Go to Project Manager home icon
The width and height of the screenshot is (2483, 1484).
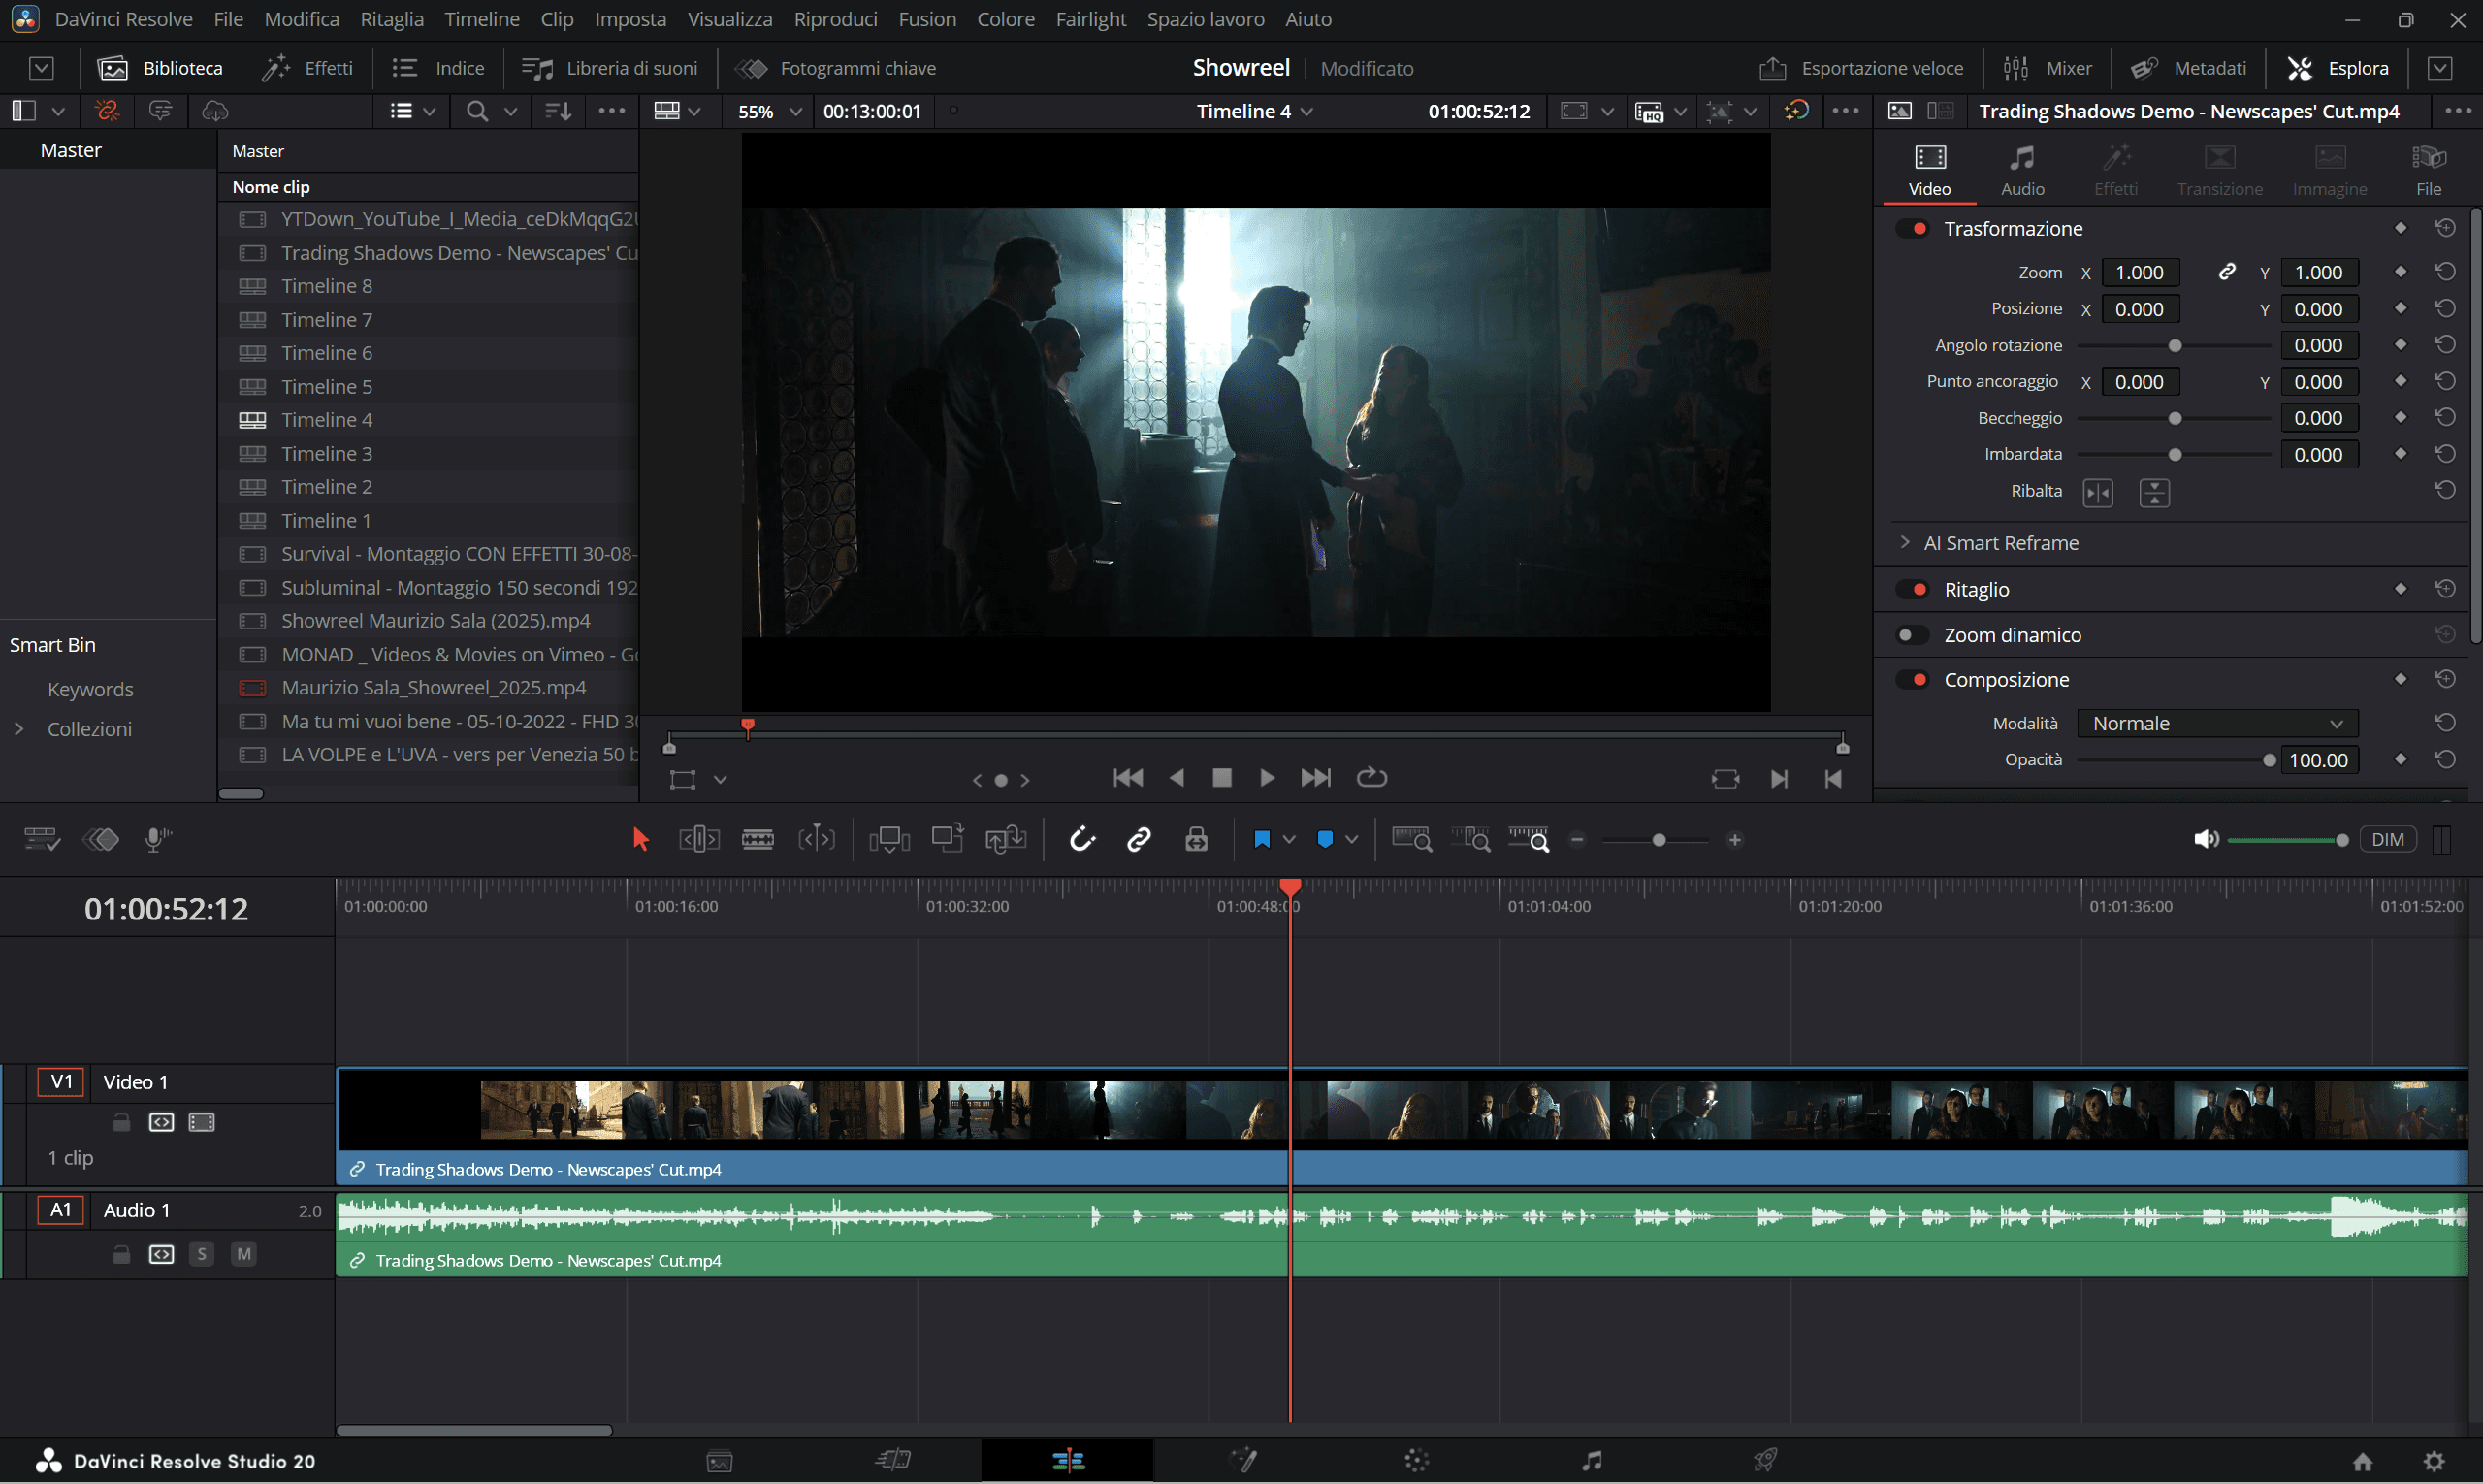click(2363, 1462)
